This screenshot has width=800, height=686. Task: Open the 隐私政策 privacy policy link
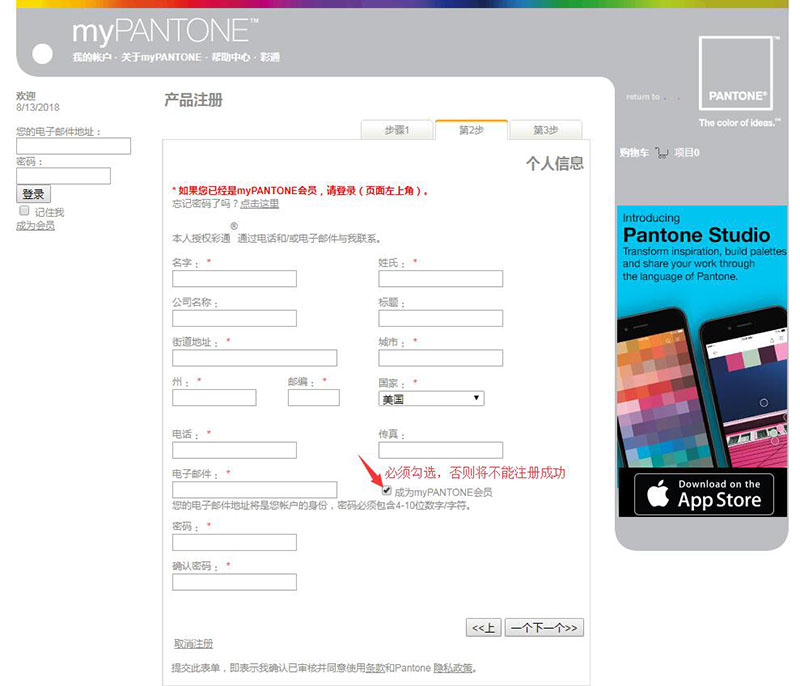[453, 668]
